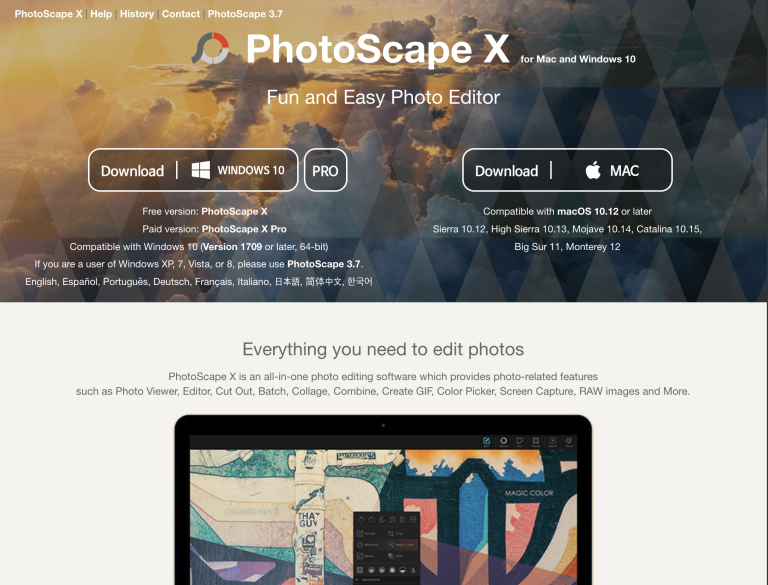Click the Apple logo in Mac download button
Image resolution: width=768 pixels, height=585 pixels.
(x=593, y=170)
